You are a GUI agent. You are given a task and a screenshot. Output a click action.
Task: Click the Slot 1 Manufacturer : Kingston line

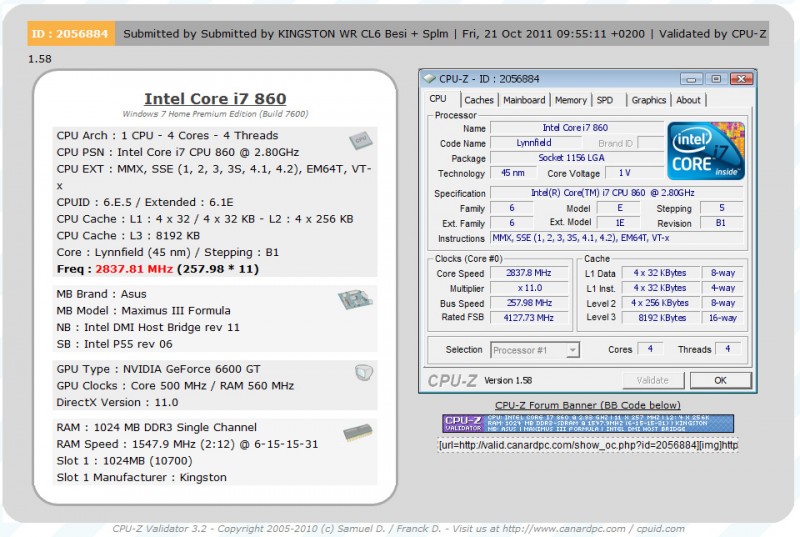pyautogui.click(x=141, y=477)
